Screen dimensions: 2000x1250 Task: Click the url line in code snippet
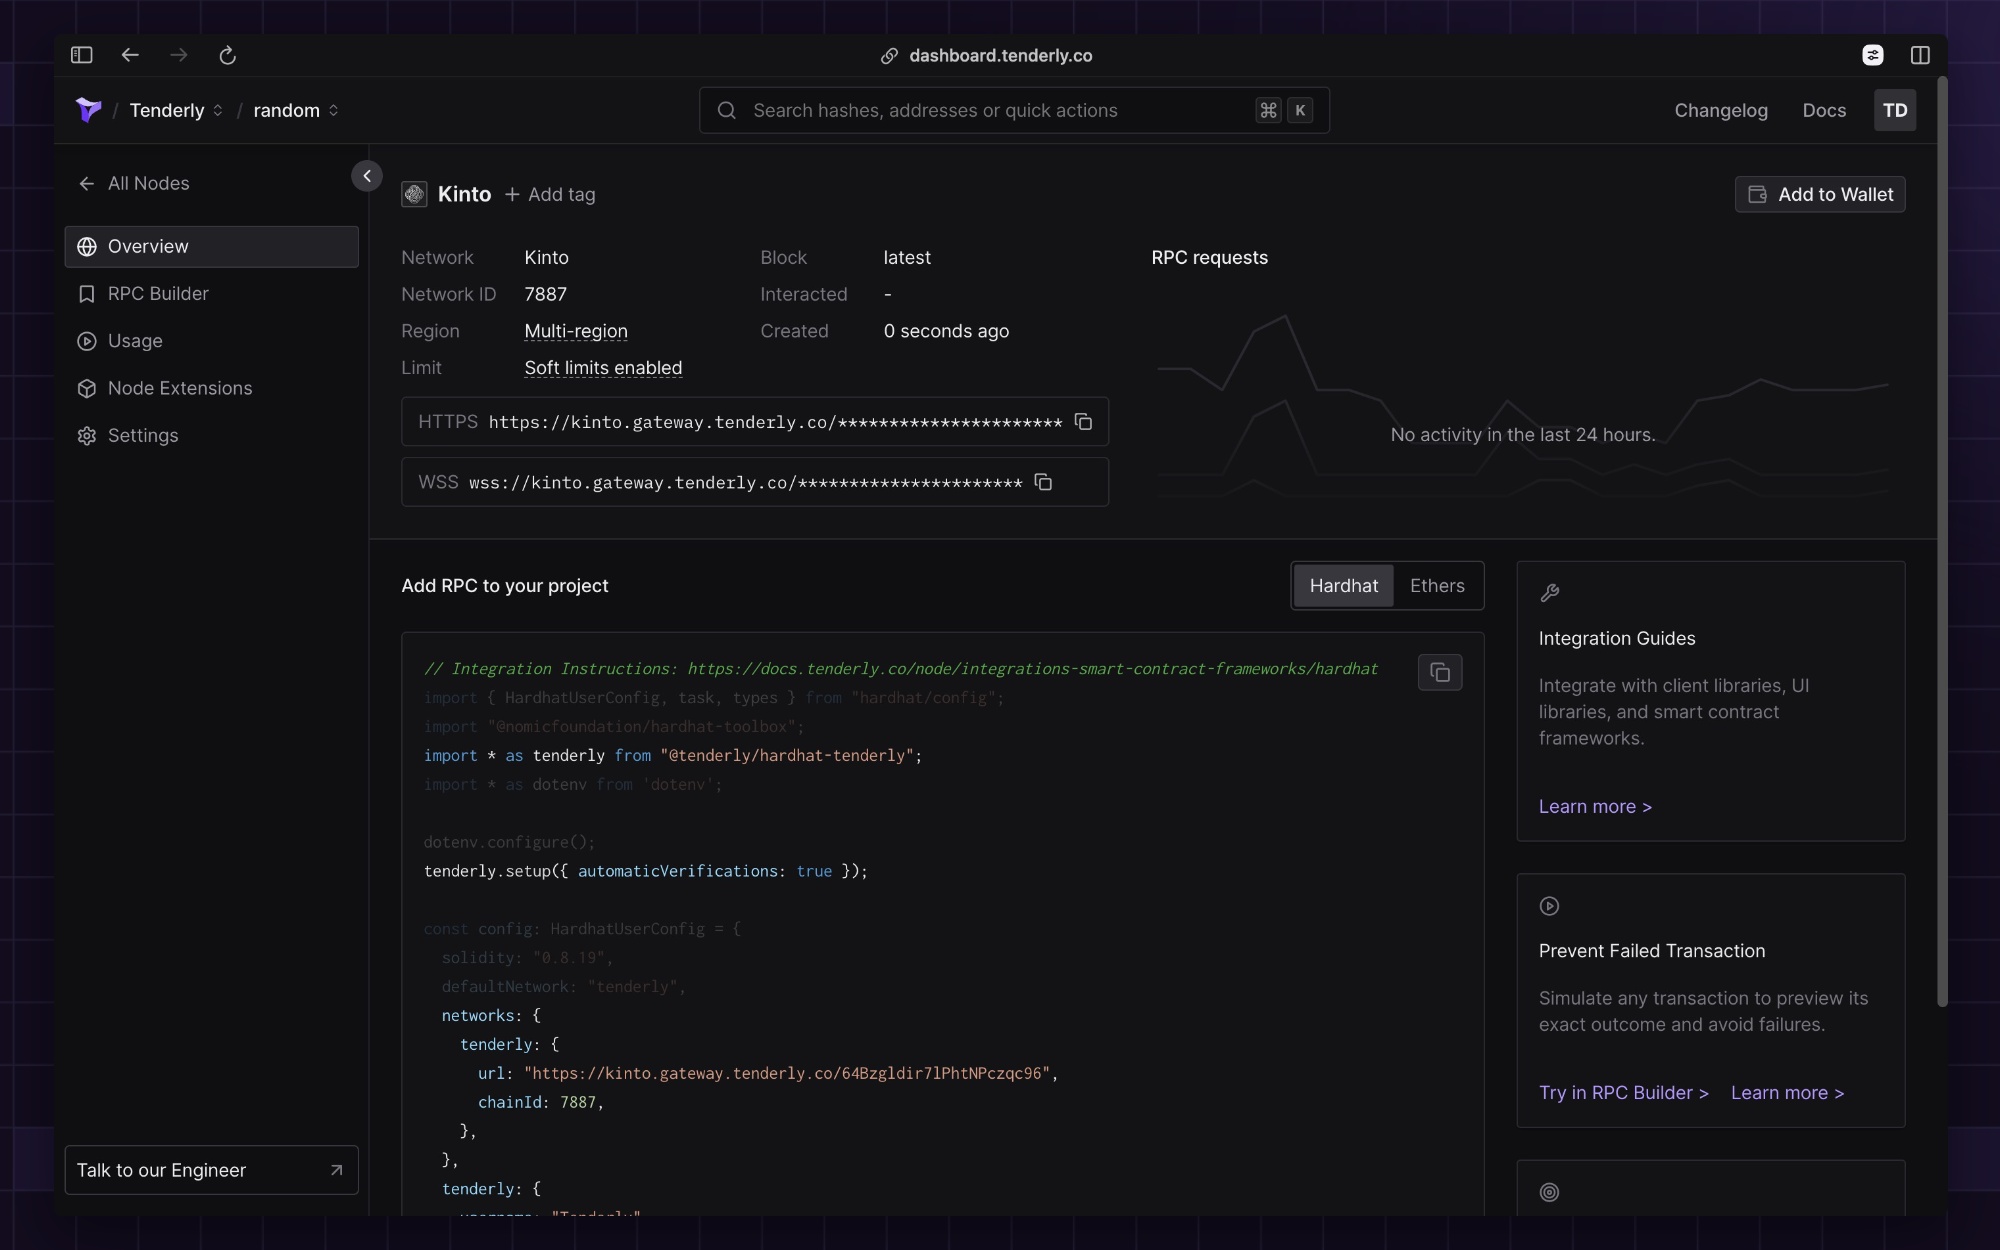[768, 1073]
